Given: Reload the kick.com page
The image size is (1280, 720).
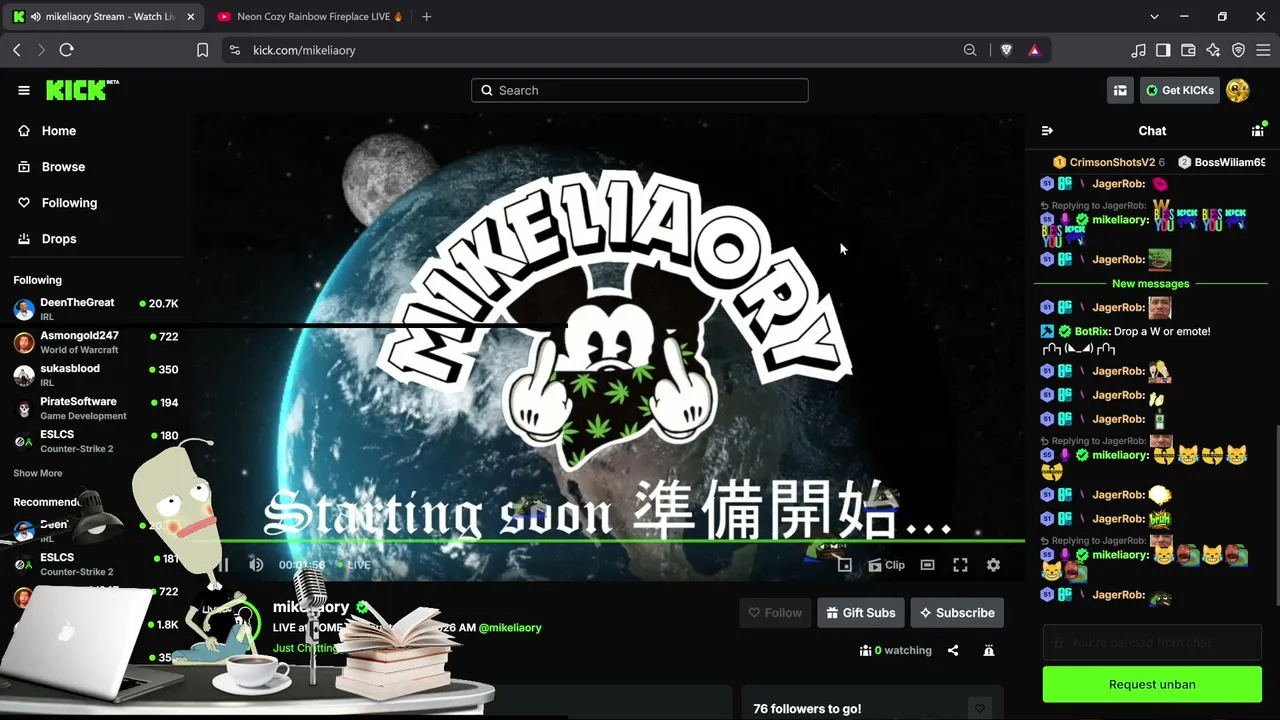Looking at the screenshot, I should 66,50.
